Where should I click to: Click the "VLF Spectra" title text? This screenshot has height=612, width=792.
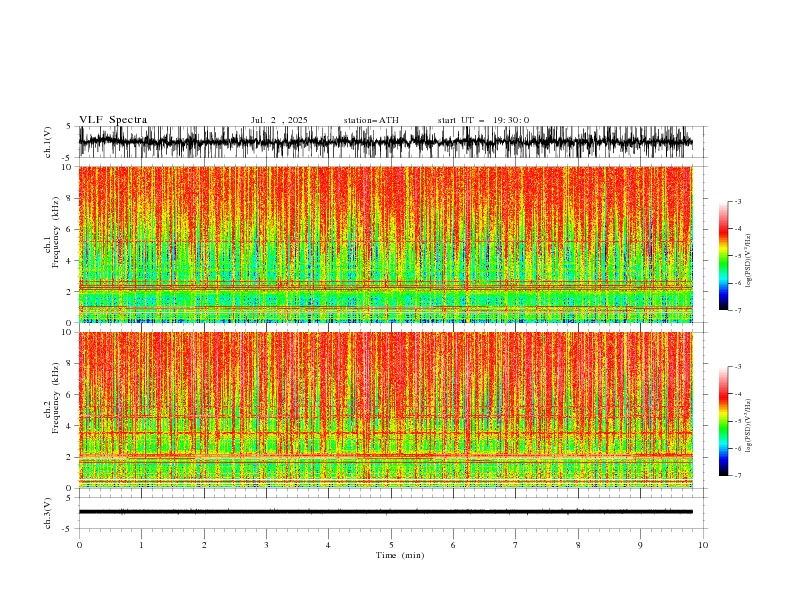[113, 120]
